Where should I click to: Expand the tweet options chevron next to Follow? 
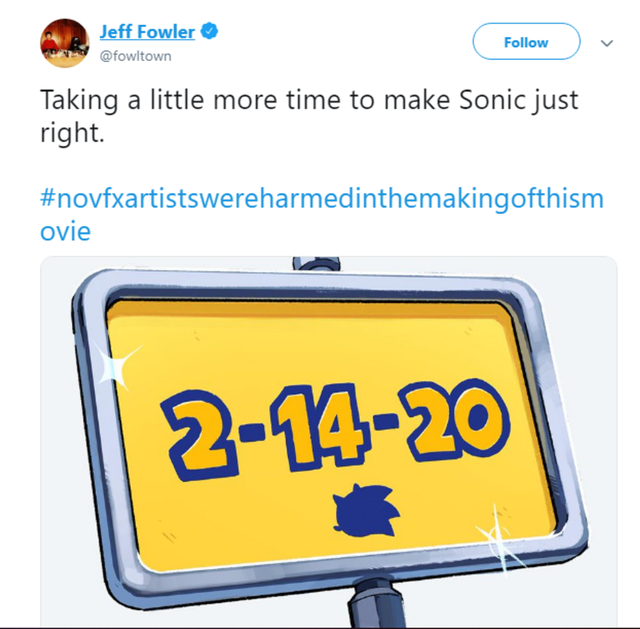pyautogui.click(x=606, y=43)
